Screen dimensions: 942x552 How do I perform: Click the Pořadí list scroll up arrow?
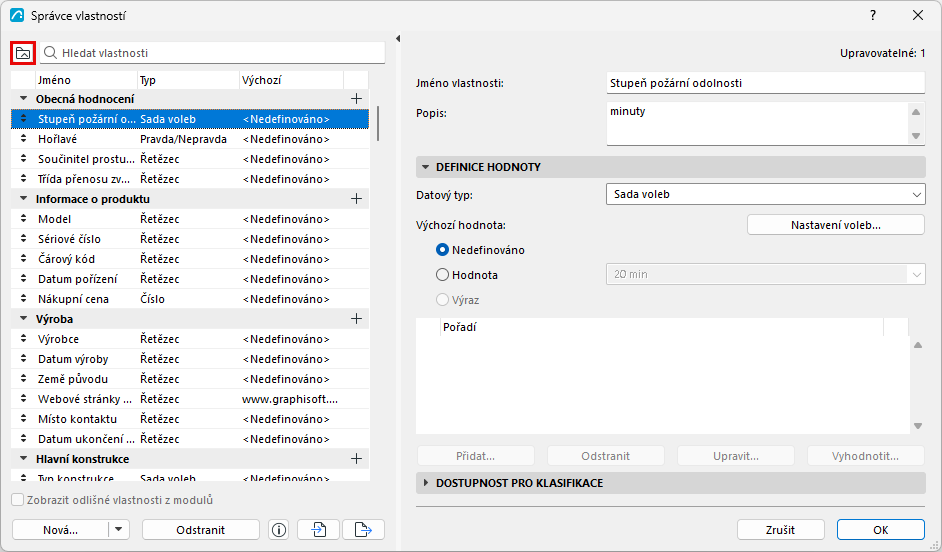point(918,345)
